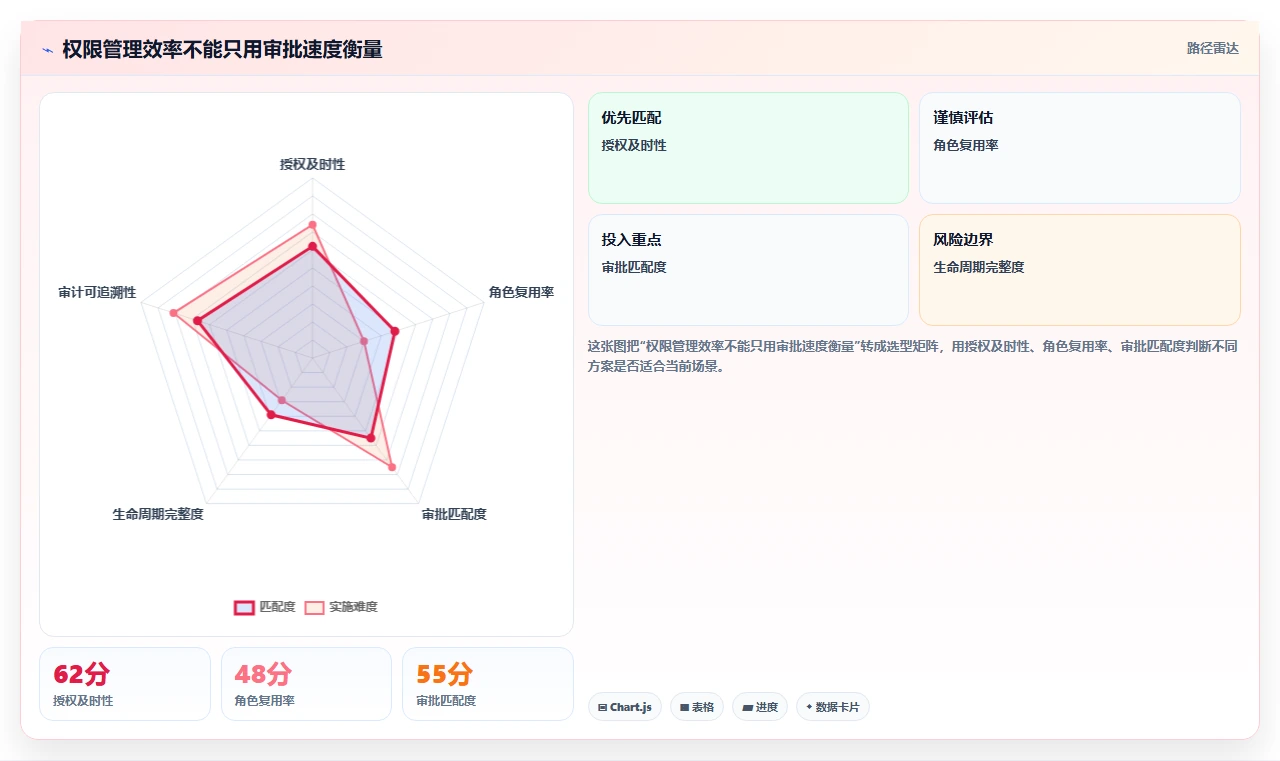This screenshot has width=1280, height=761.
Task: Open the 谨慎评估 card
Action: pyautogui.click(x=1080, y=148)
